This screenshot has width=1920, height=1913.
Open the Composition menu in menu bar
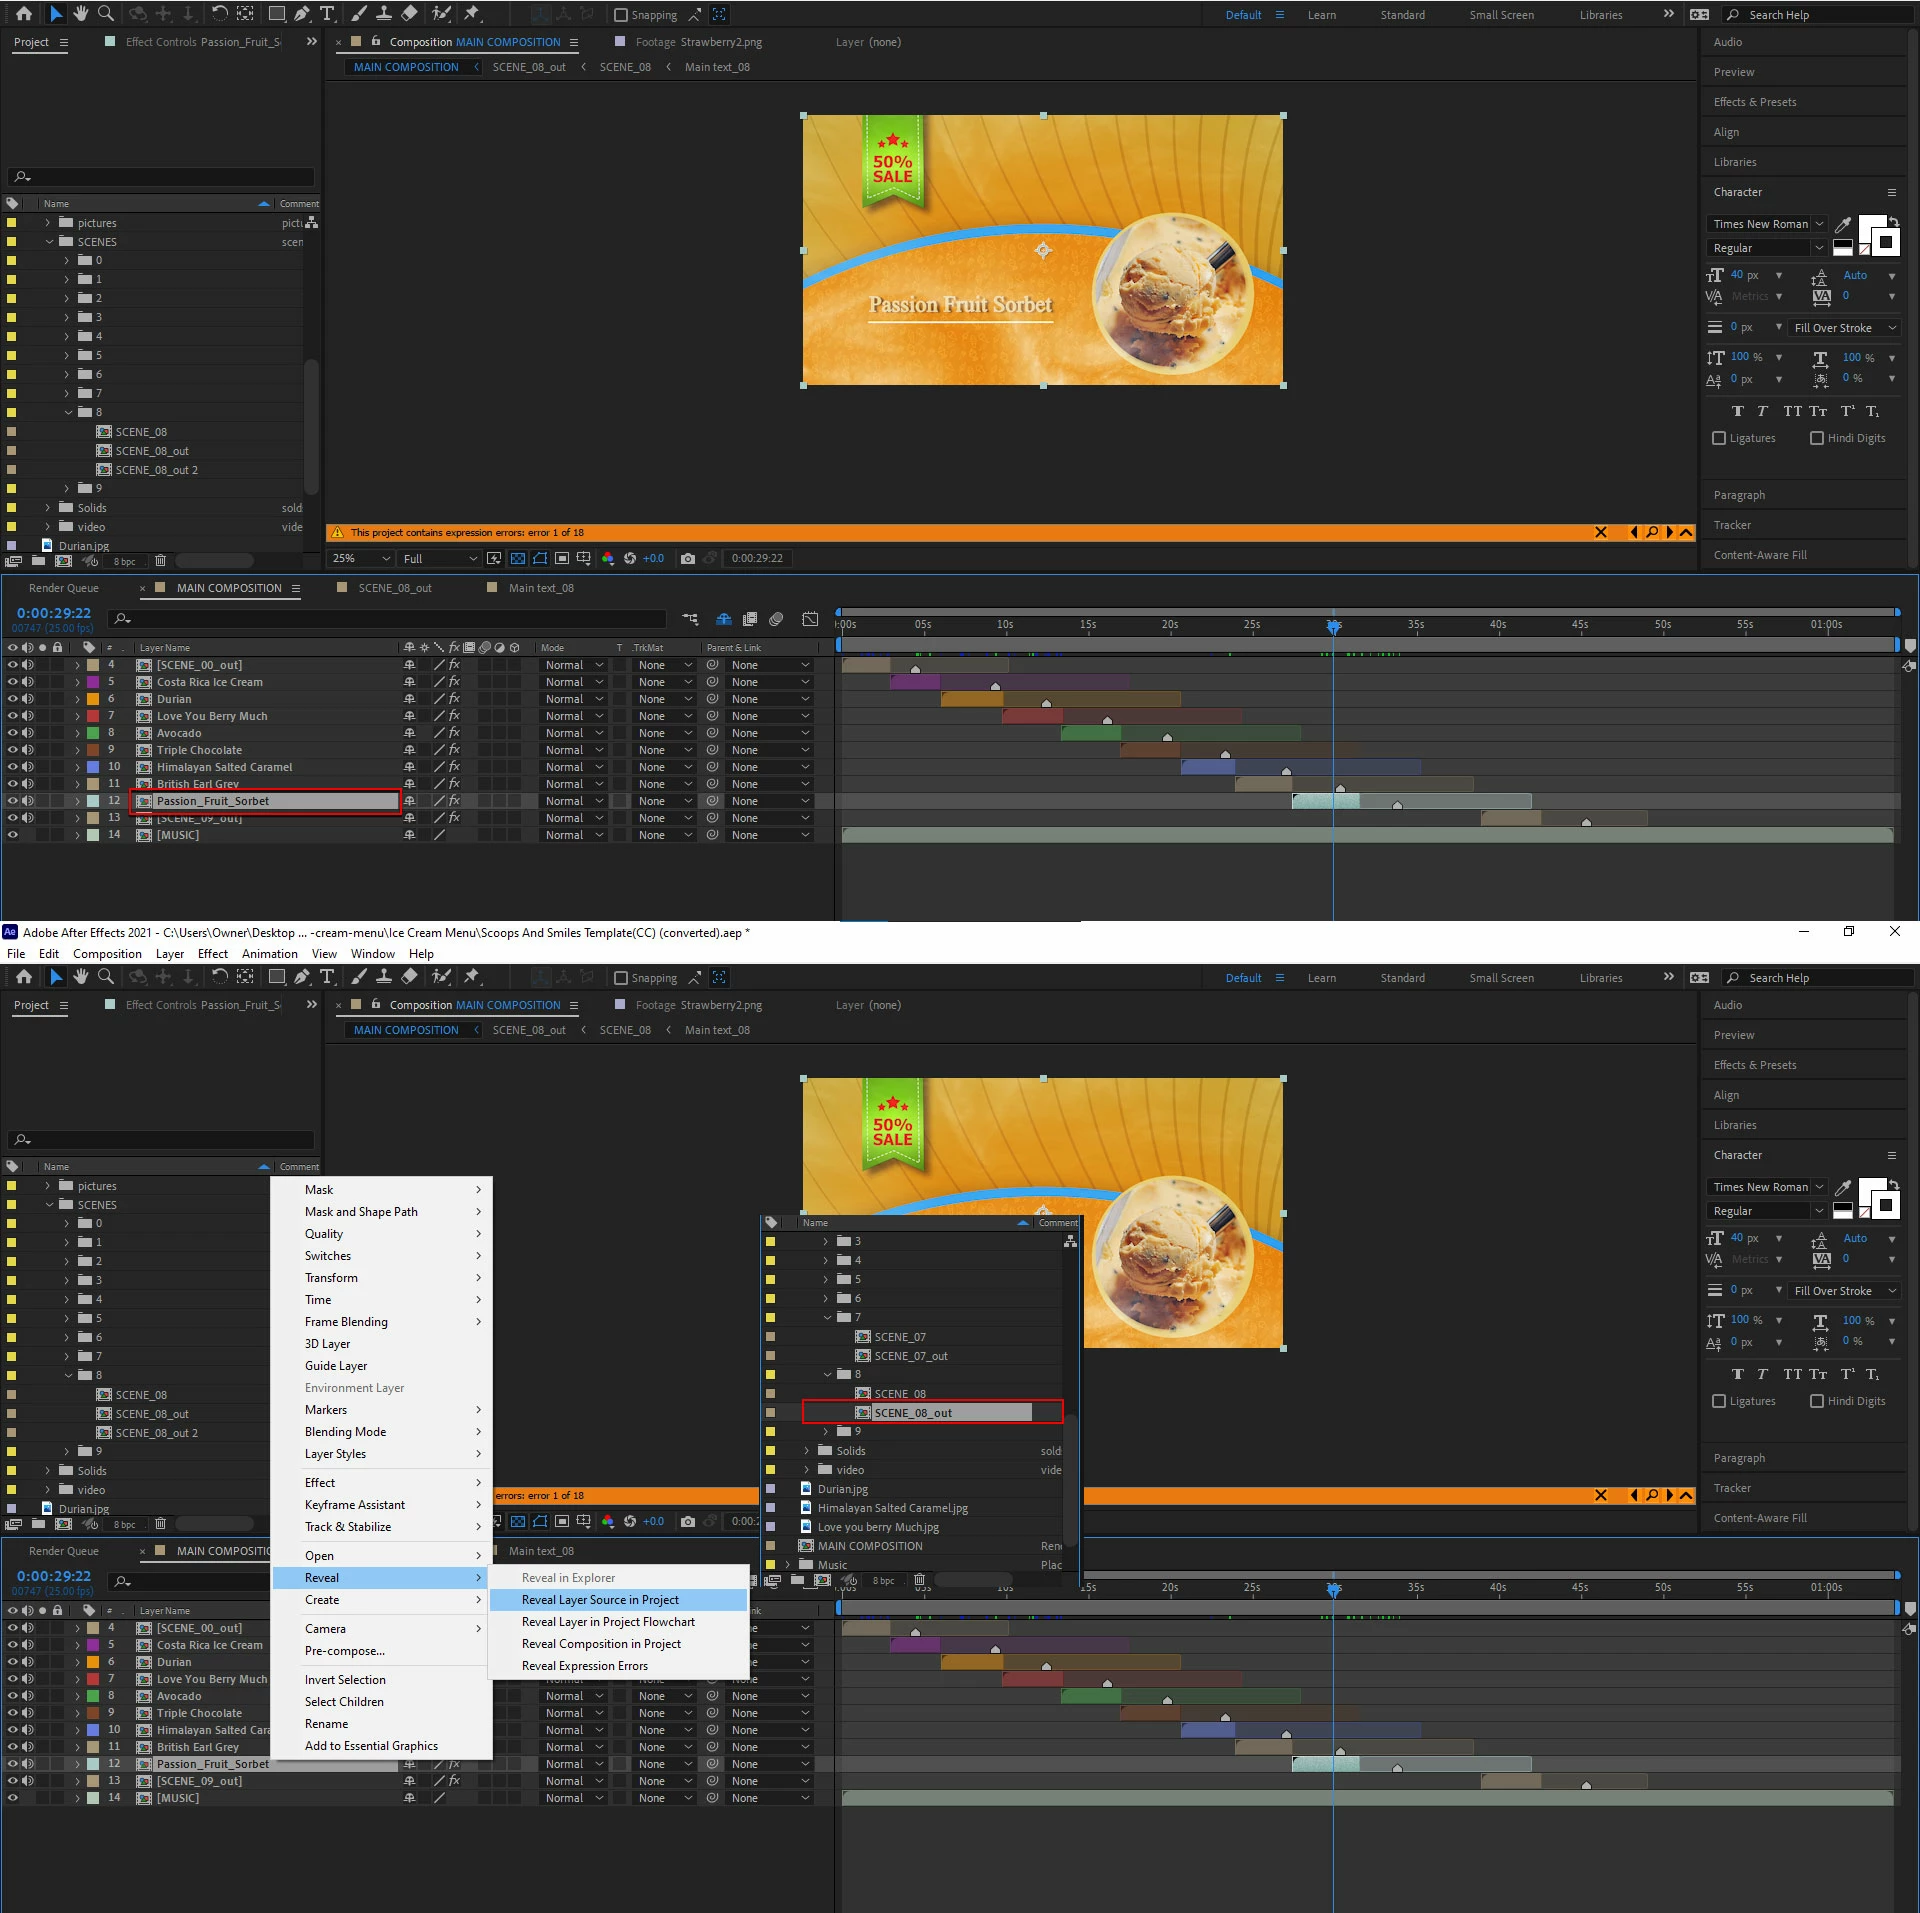click(x=107, y=954)
